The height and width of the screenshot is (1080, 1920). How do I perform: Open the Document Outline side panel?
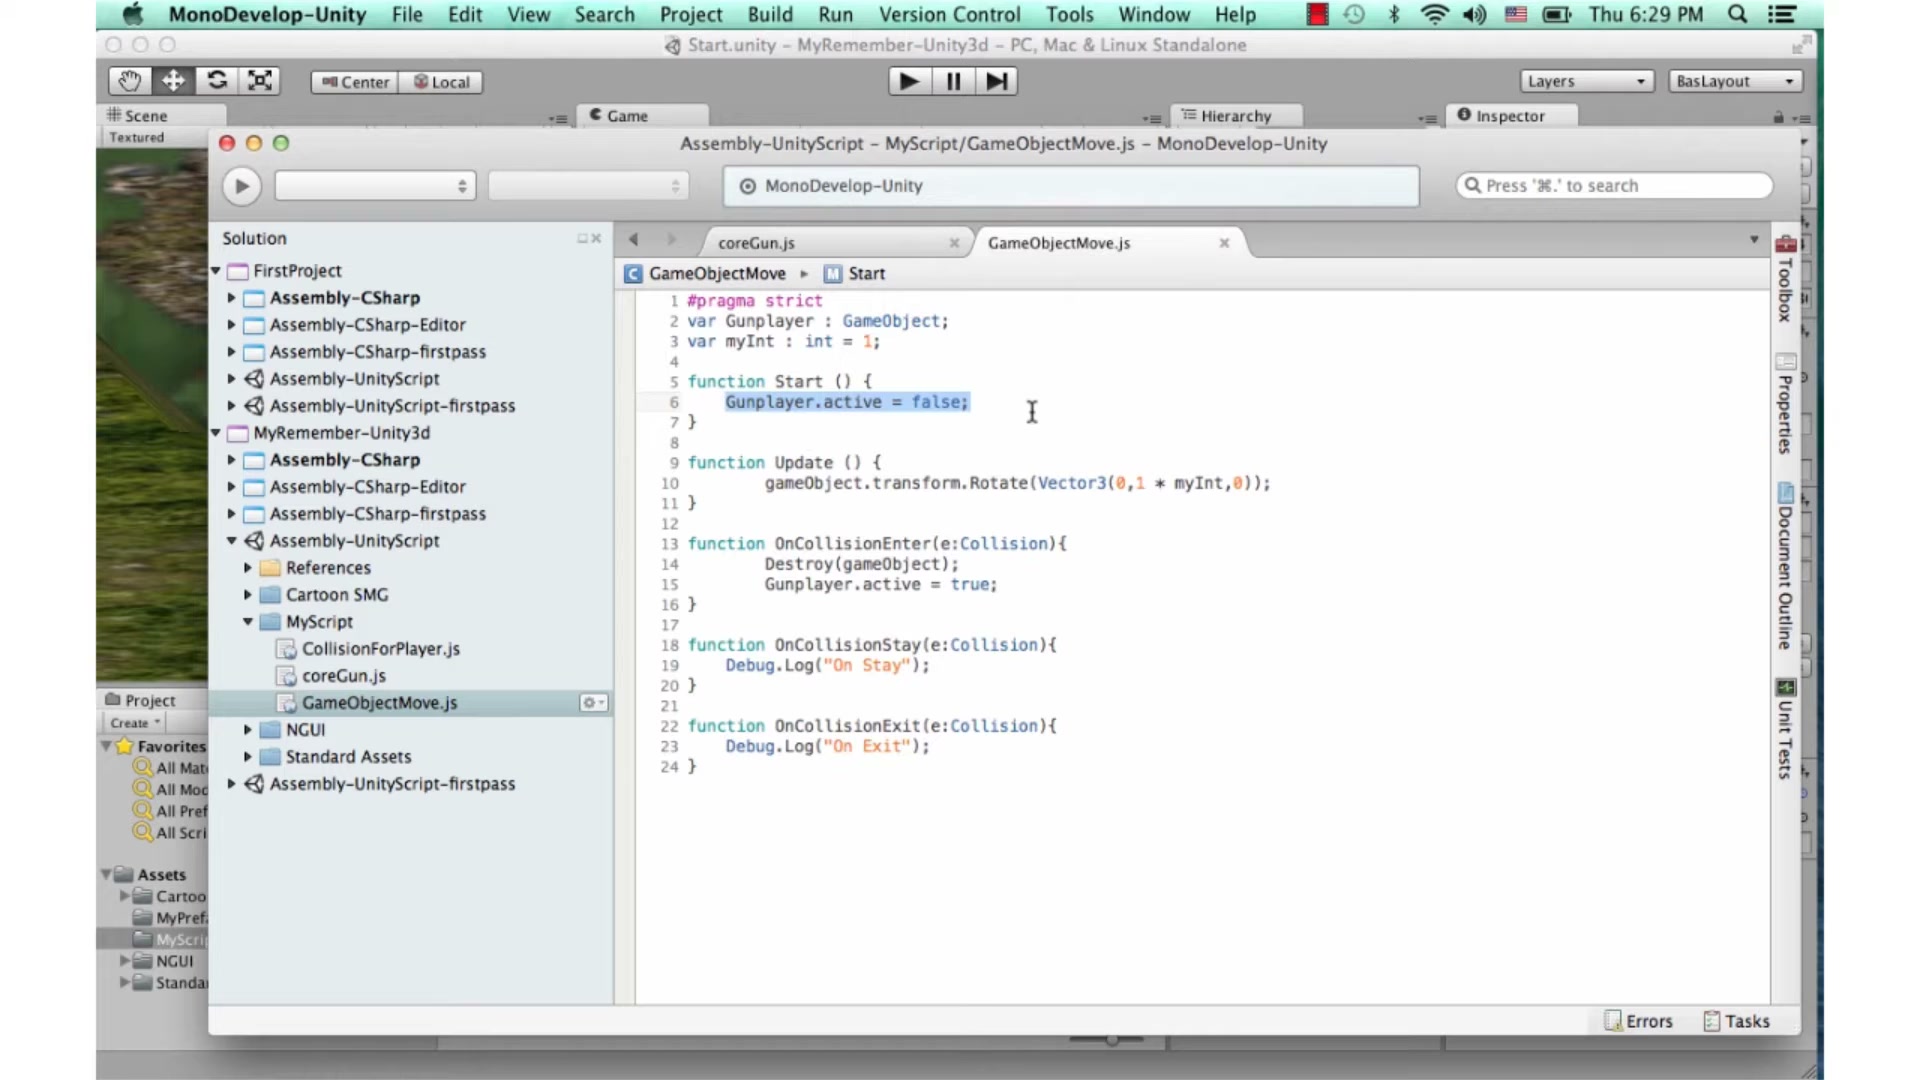(x=1785, y=567)
